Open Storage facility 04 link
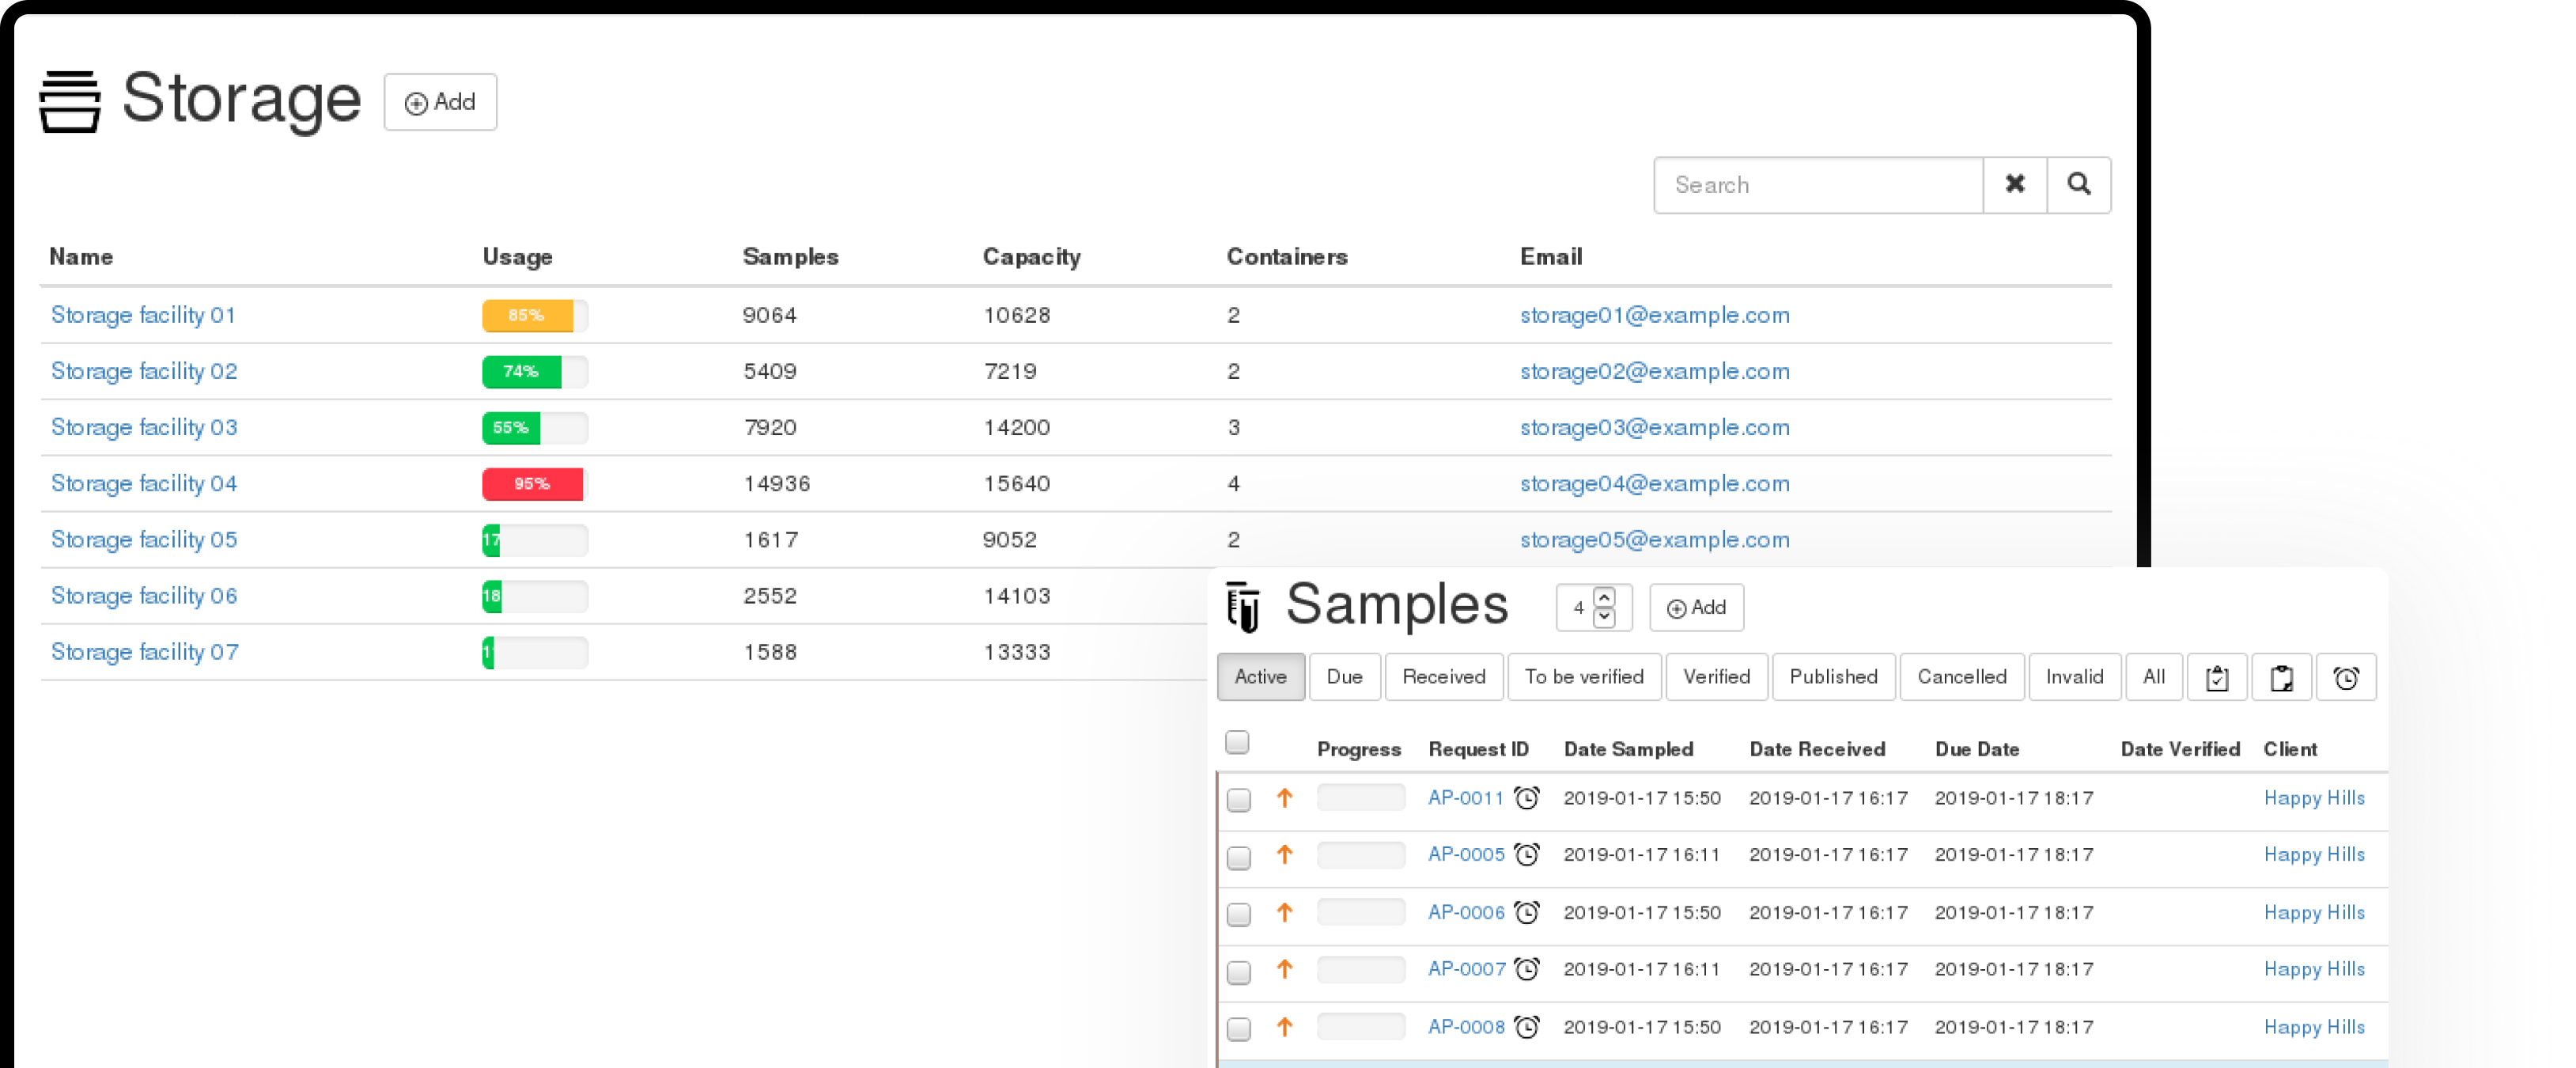Screen dimensions: 2576x1068 click(144, 483)
